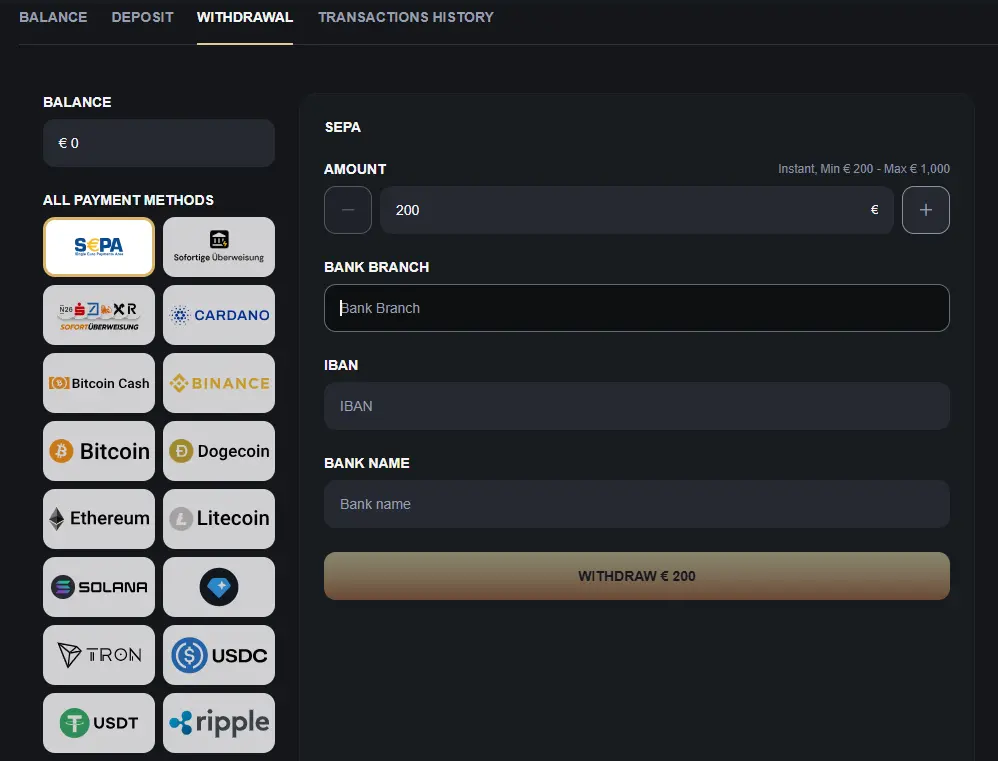This screenshot has height=761, width=998.
Task: Select the blue diamond Toncoin tile
Action: 219,587
